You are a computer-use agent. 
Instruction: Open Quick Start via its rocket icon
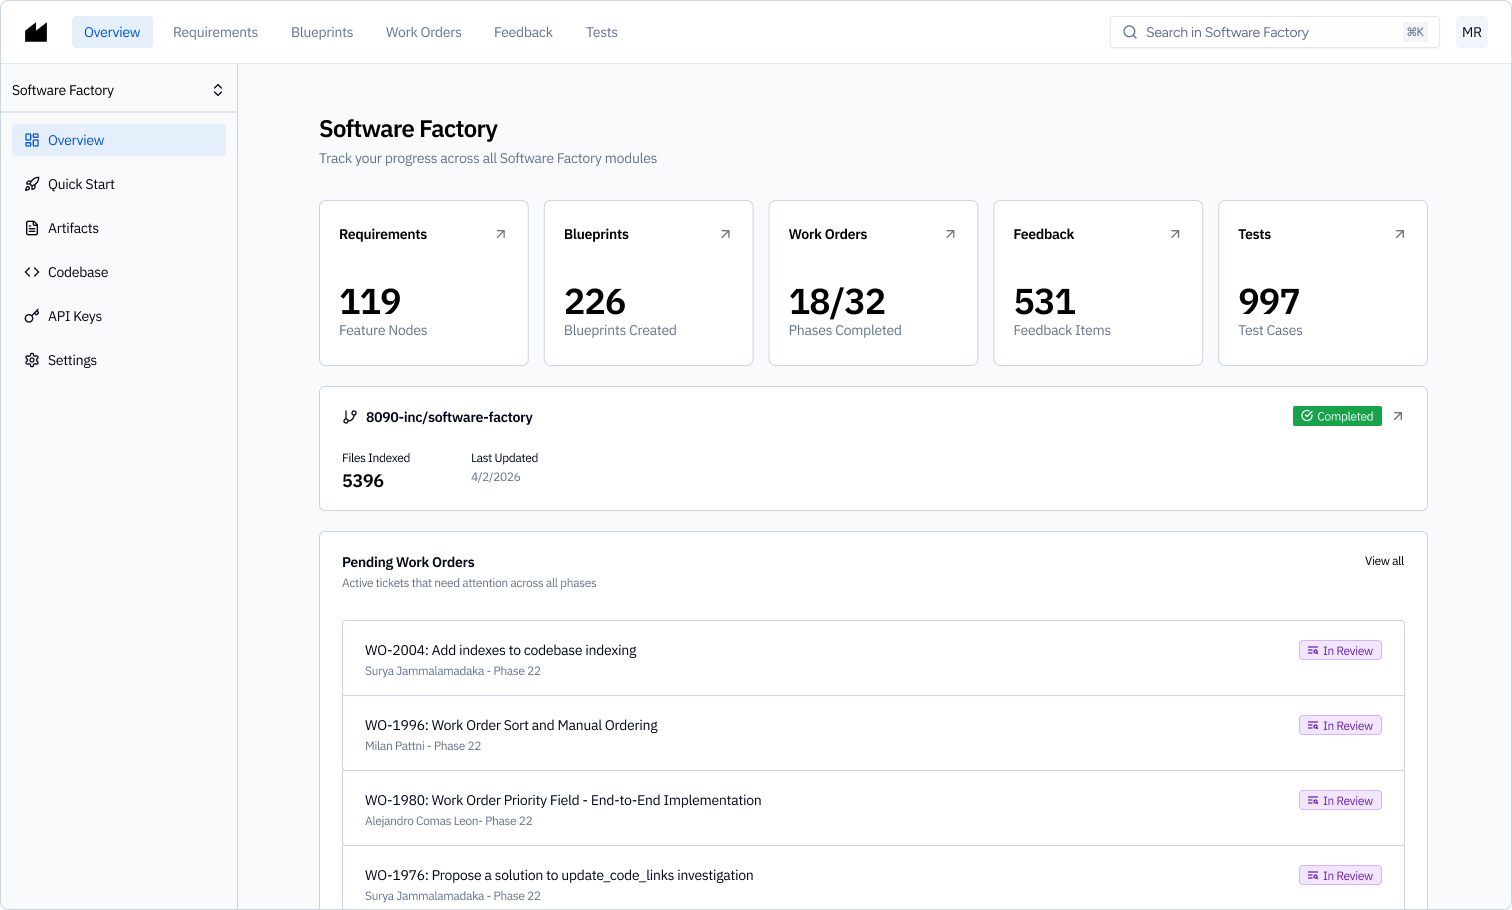(30, 184)
